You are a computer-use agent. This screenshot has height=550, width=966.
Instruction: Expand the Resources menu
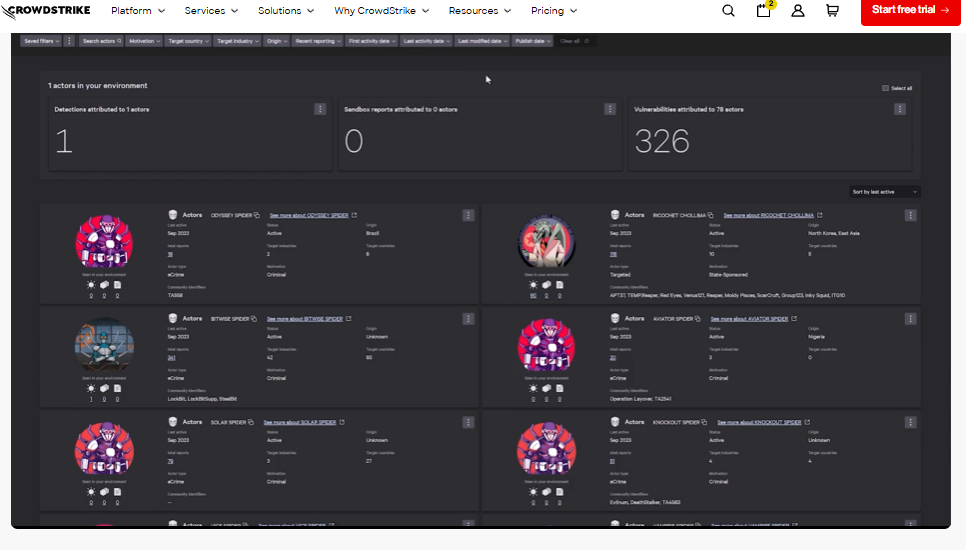pyautogui.click(x=480, y=10)
